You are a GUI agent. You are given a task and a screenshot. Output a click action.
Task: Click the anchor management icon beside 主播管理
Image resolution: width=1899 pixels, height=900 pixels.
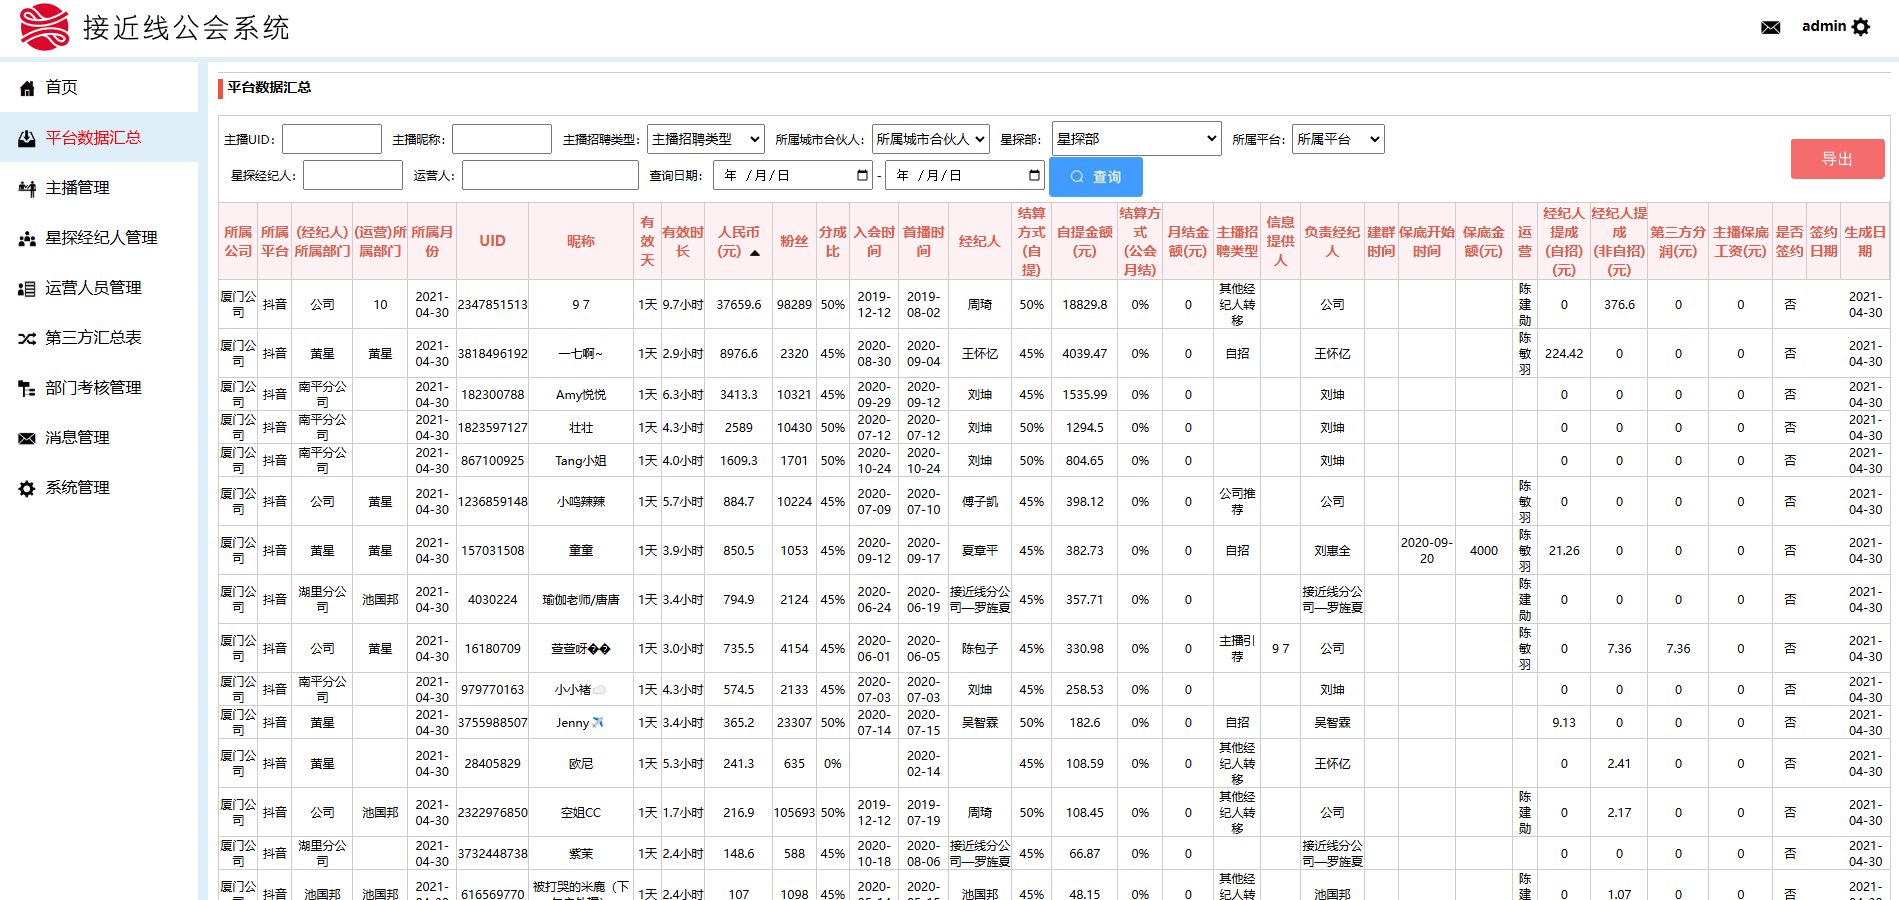[x=27, y=188]
